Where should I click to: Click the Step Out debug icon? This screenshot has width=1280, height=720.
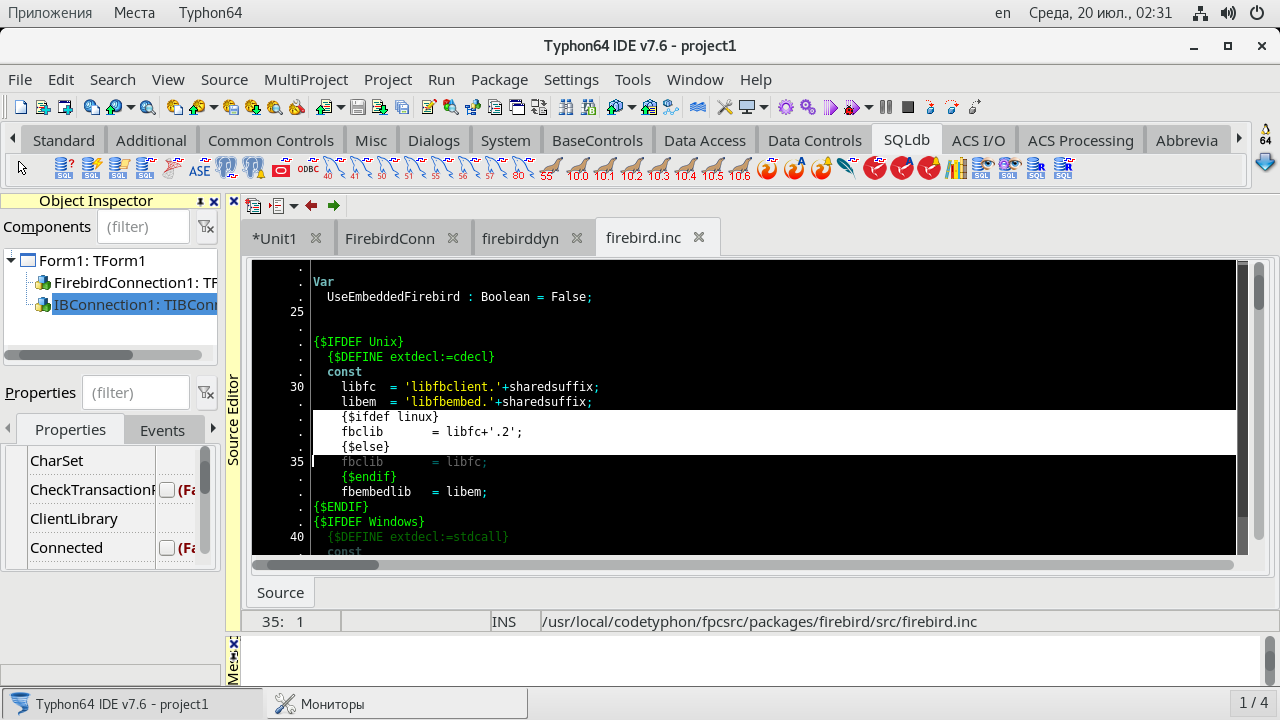tap(974, 107)
